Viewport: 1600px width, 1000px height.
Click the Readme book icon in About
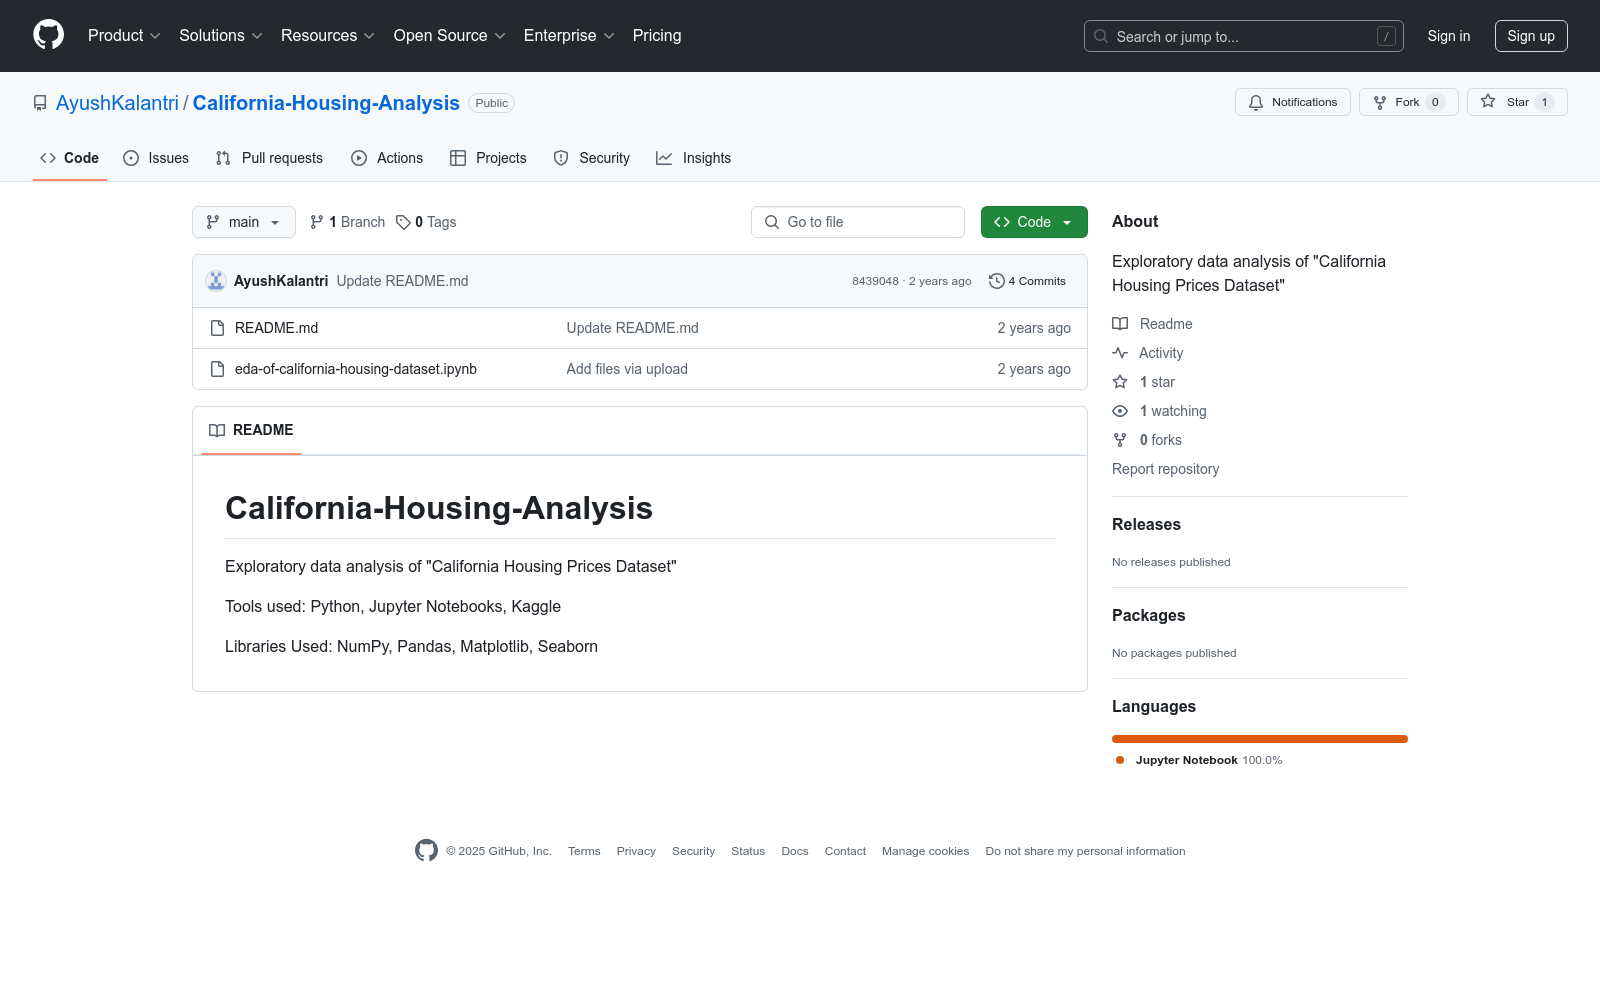coord(1120,324)
